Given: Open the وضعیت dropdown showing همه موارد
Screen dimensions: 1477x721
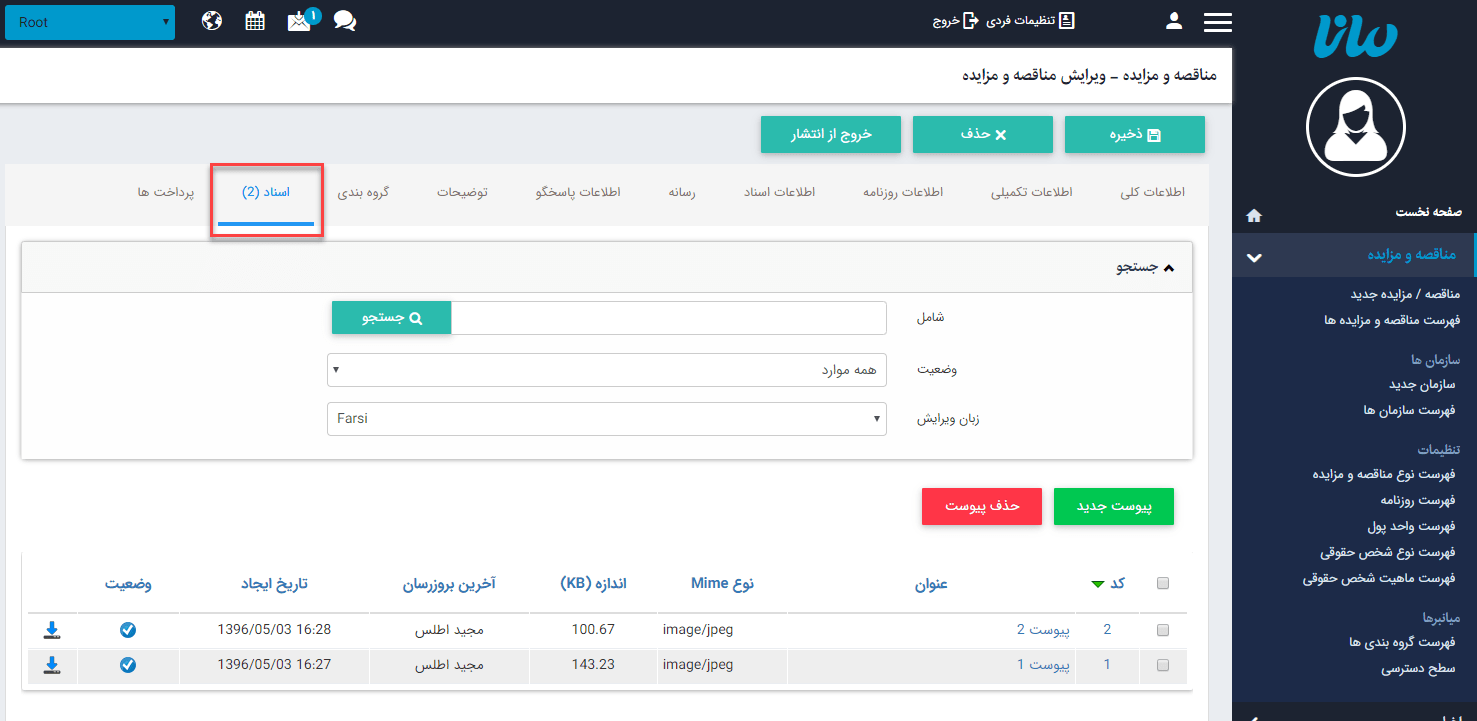Looking at the screenshot, I should point(605,369).
